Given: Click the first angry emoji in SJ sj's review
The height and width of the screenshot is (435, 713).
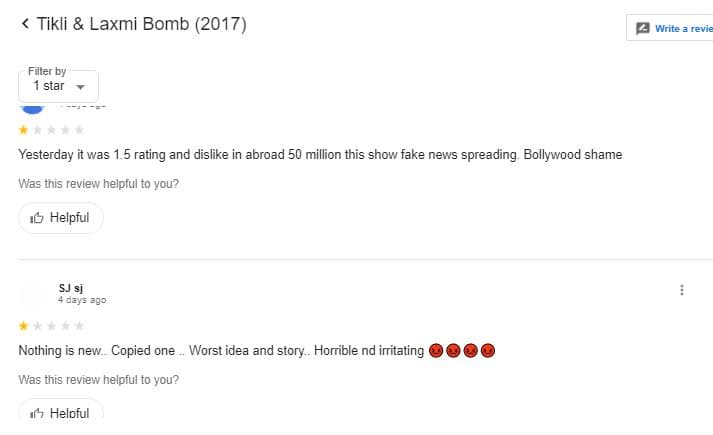Looking at the screenshot, I should [x=436, y=350].
